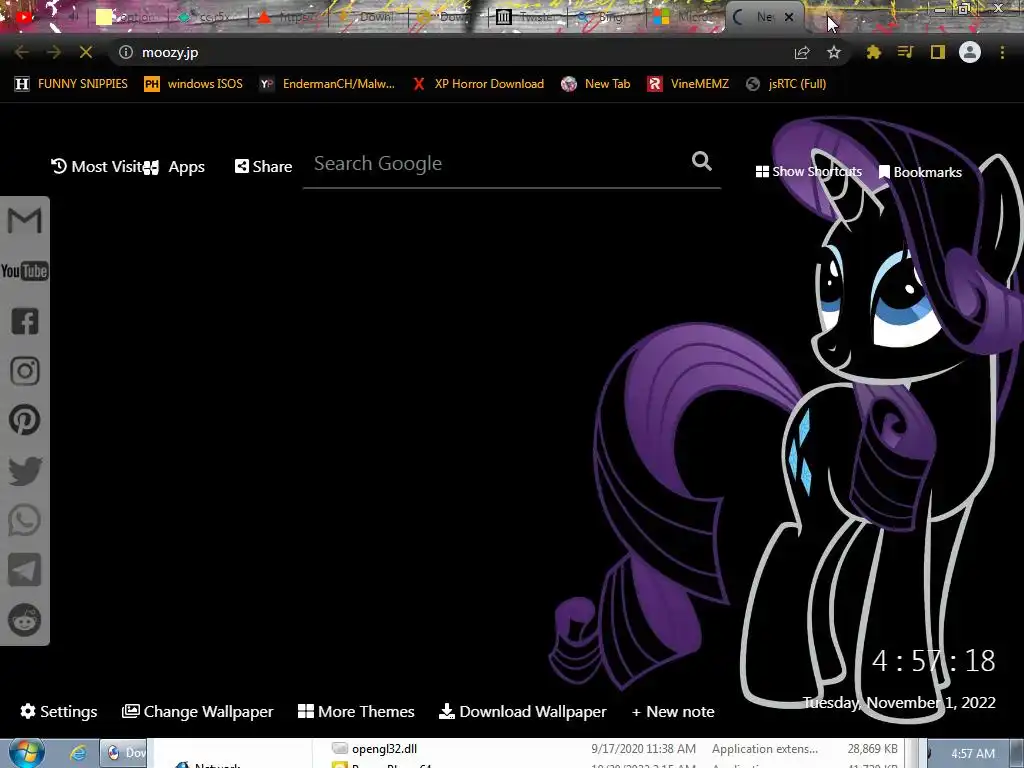Open EndermanCH/Malw... bookmark
This screenshot has width=1024, height=768.
pos(327,84)
